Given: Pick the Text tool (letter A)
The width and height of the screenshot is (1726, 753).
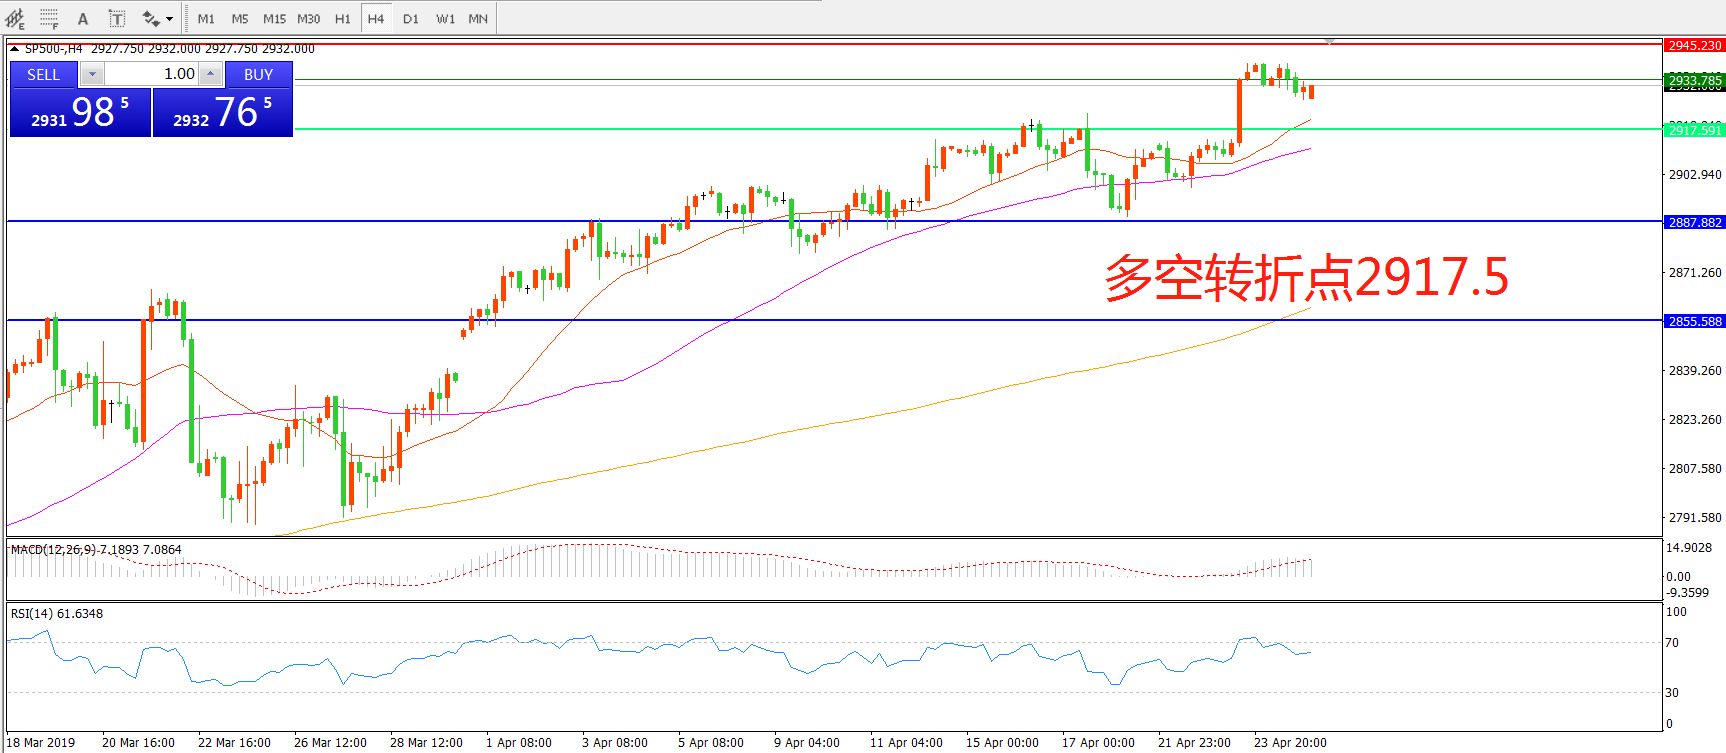Looking at the screenshot, I should coord(83,18).
